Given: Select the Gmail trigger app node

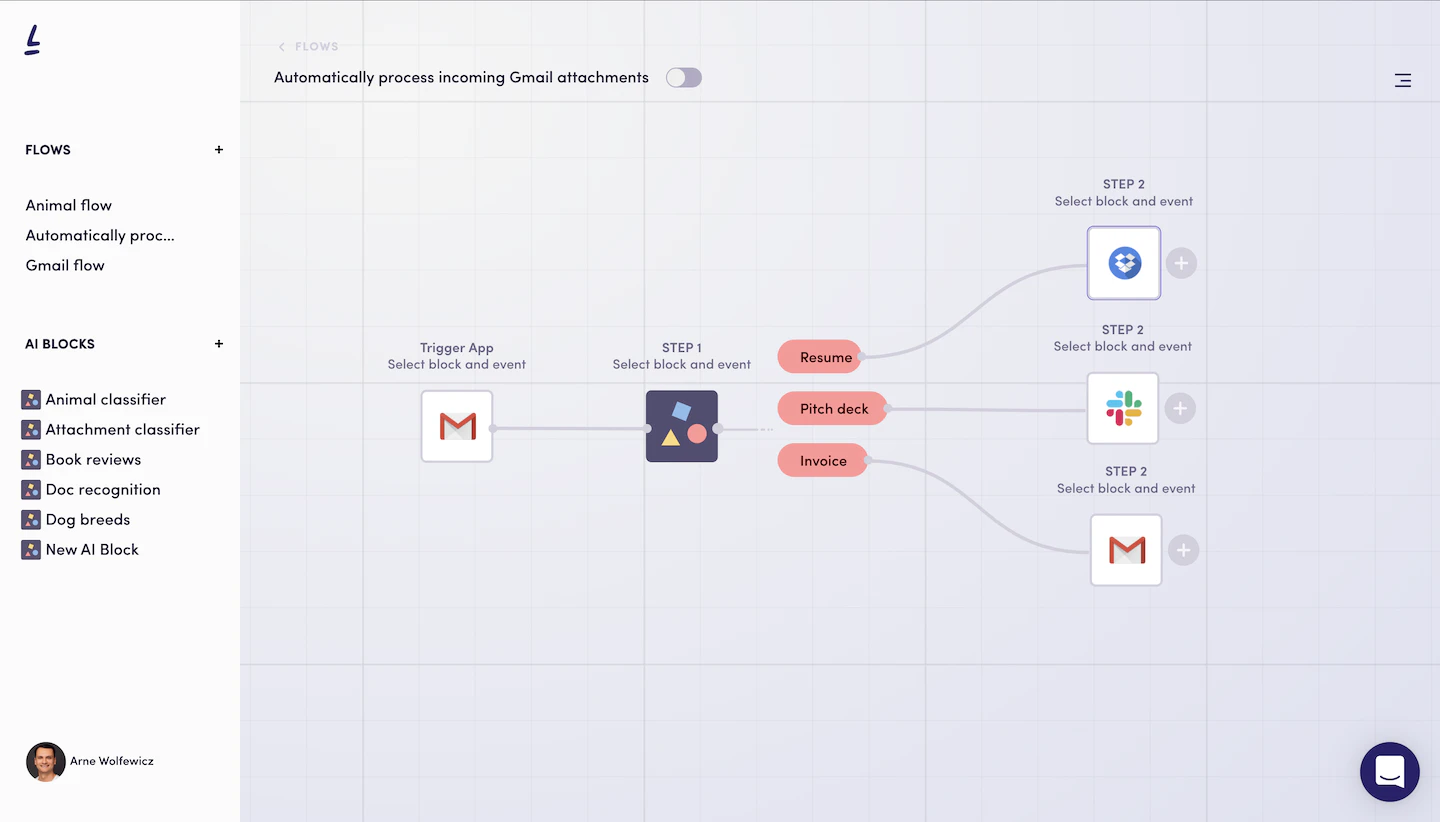Looking at the screenshot, I should point(456,427).
